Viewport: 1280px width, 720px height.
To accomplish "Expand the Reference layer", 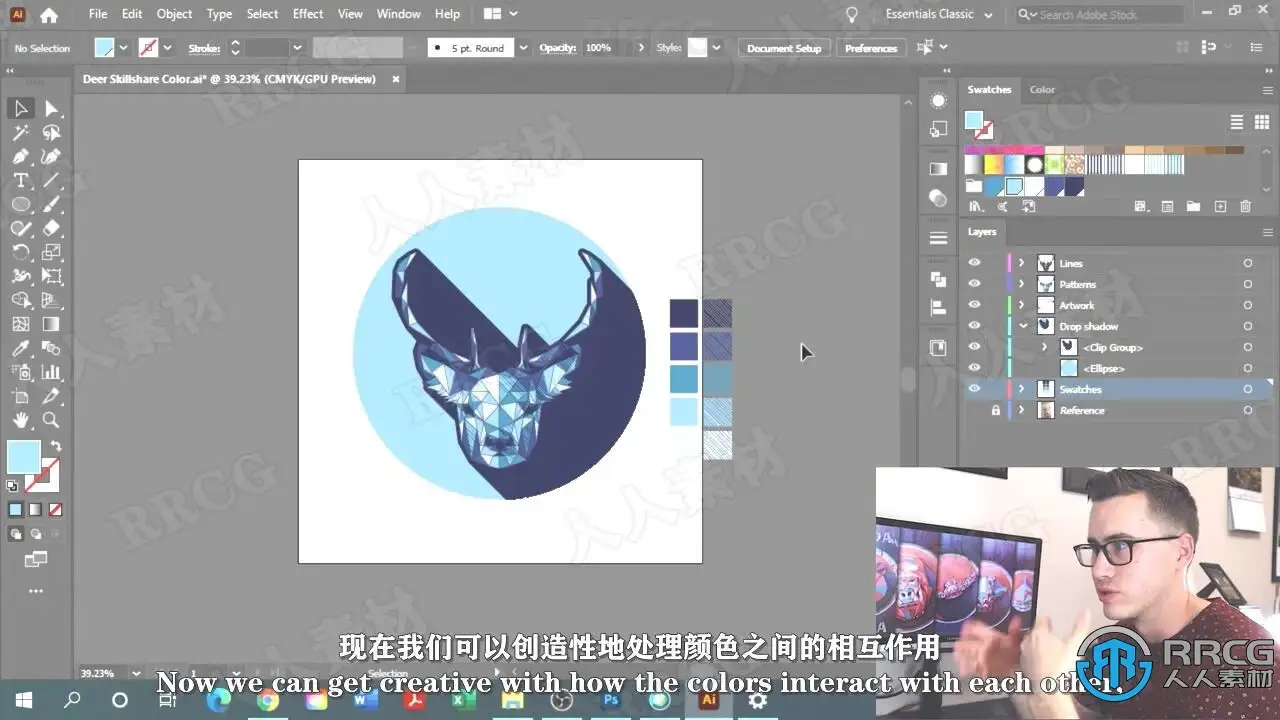I will coord(1022,410).
